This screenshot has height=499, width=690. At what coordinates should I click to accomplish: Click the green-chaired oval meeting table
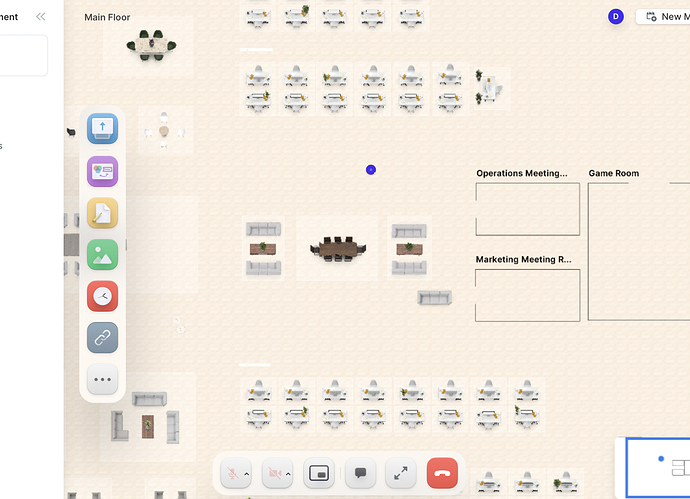151,45
